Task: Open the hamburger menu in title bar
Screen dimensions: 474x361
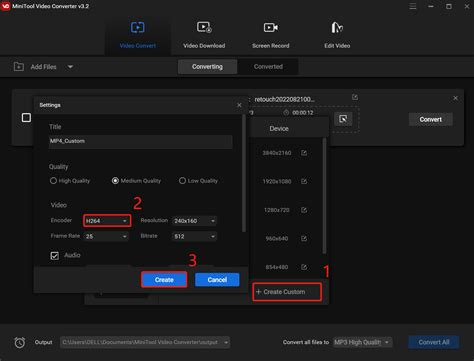Action: coord(413,6)
